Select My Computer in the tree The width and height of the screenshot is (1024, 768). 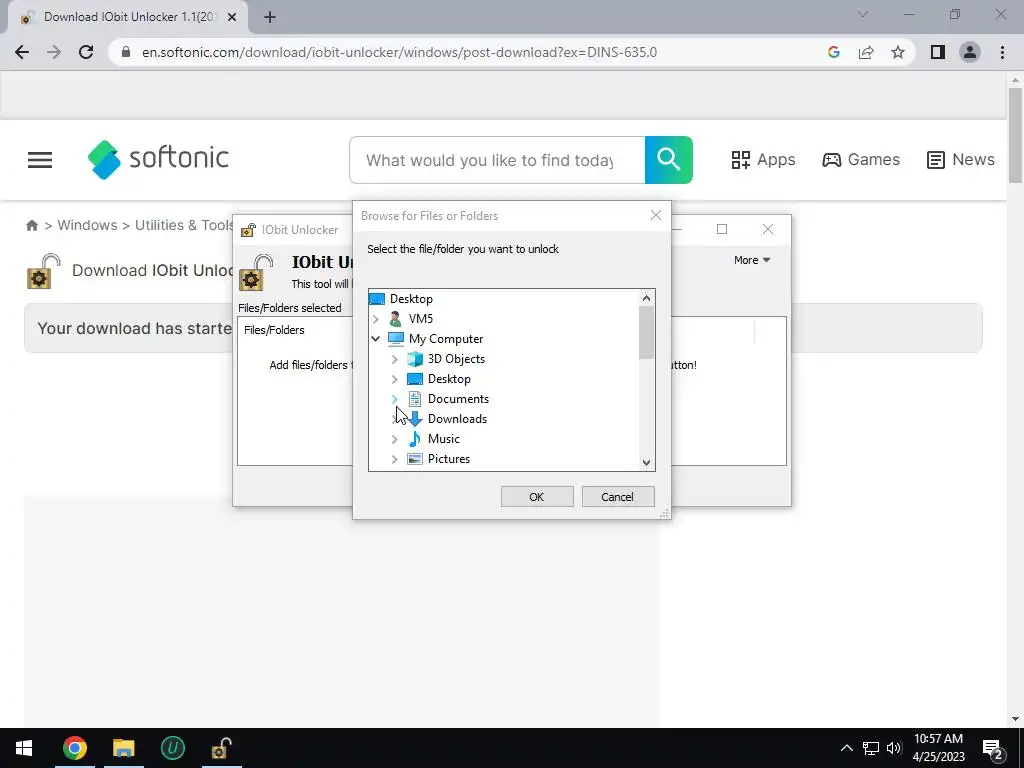(446, 338)
